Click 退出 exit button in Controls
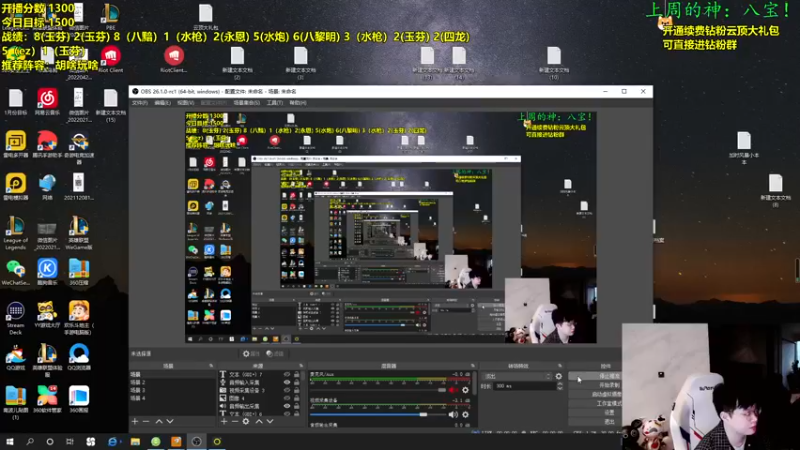Viewport: 800px width, 450px height. pyautogui.click(x=595, y=421)
